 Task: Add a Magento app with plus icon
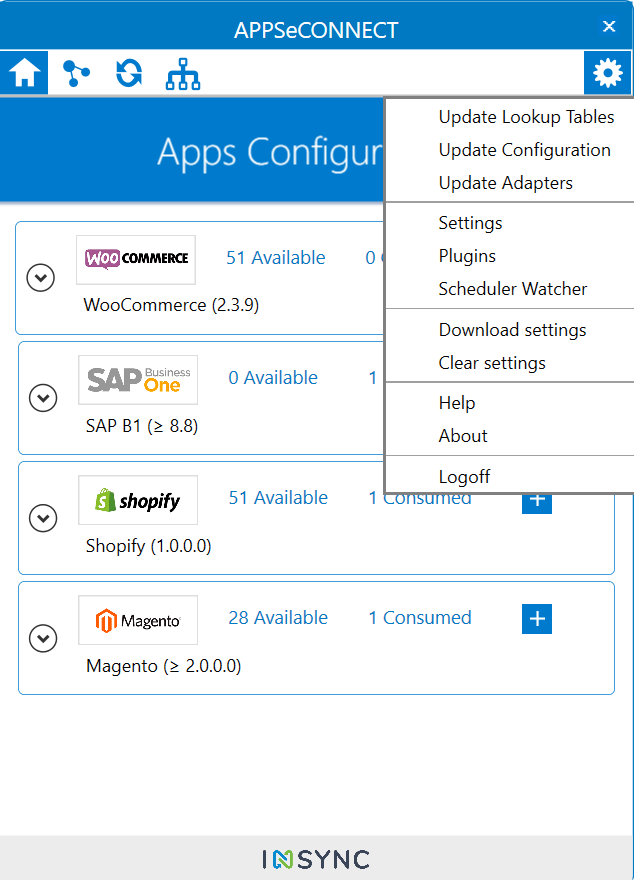537,619
